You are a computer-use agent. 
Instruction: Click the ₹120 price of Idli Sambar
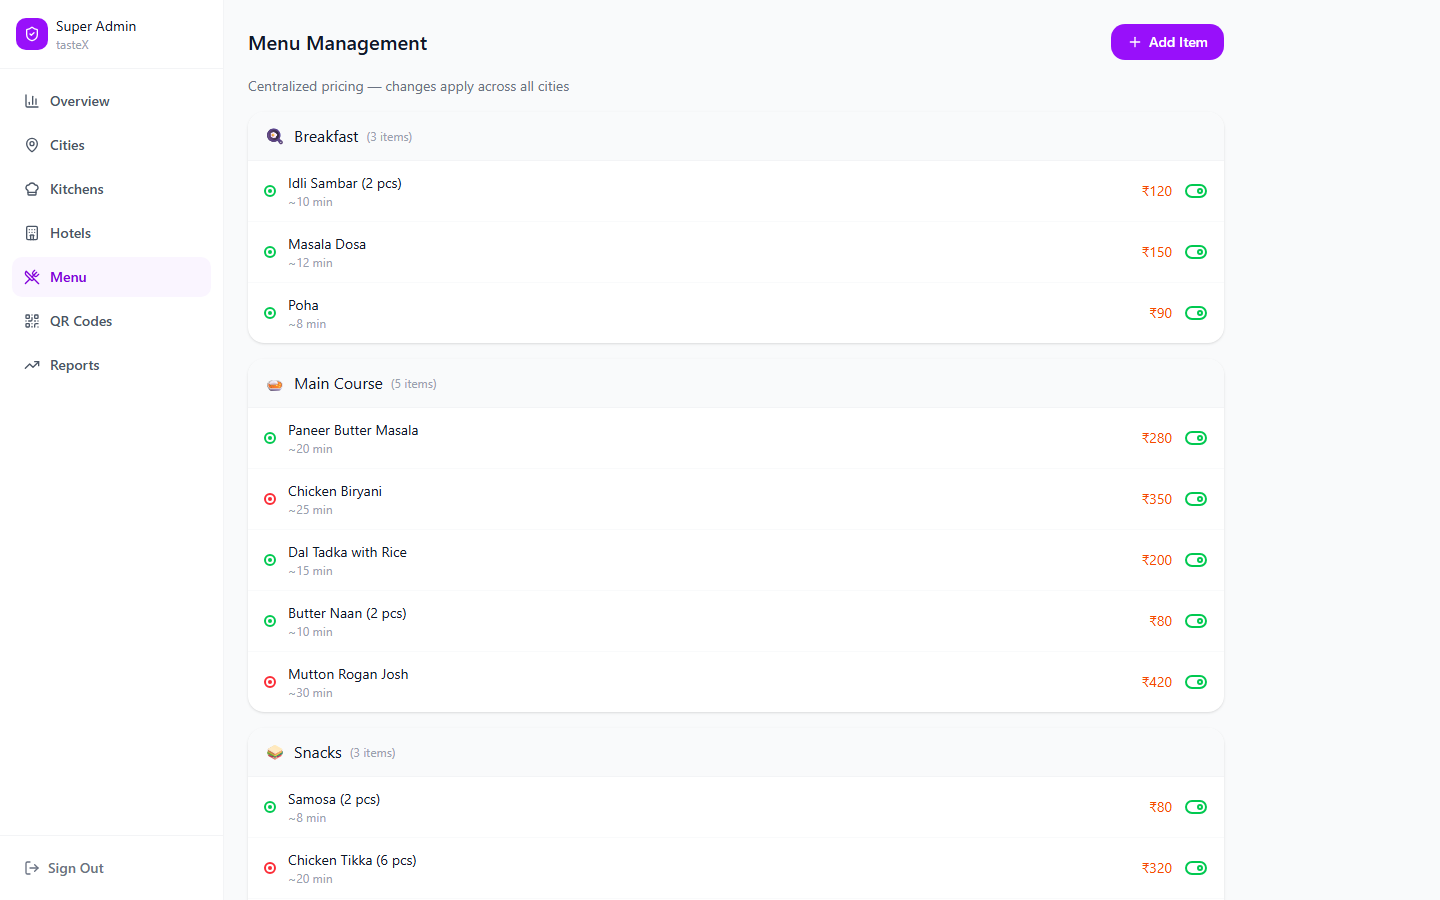pos(1157,191)
